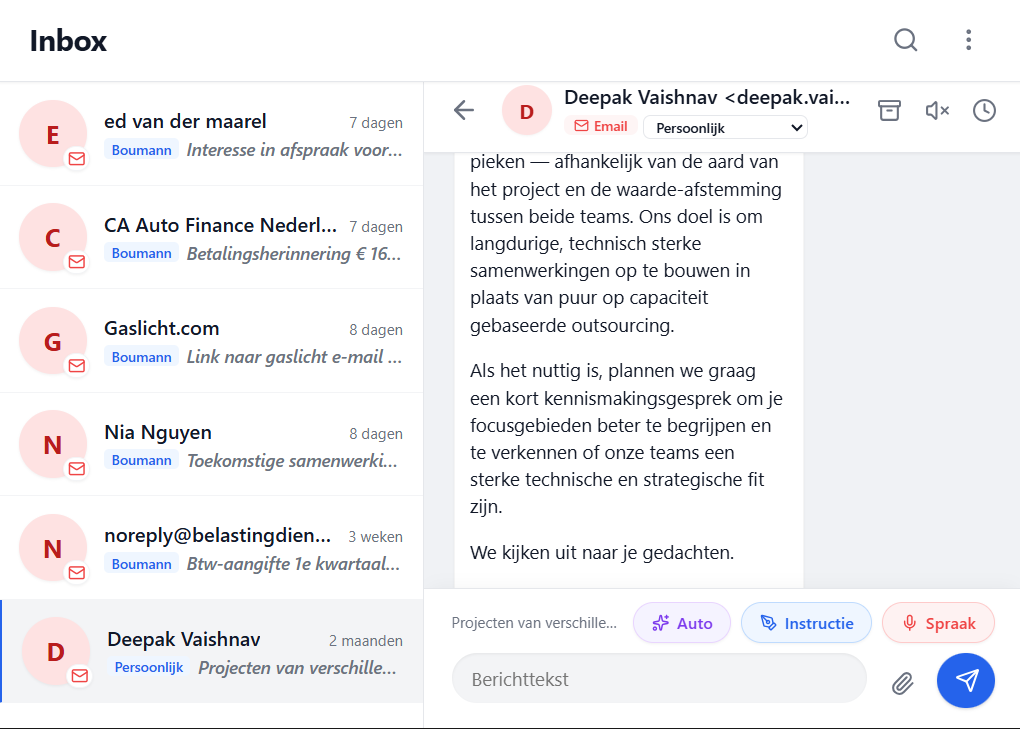Image resolution: width=1020 pixels, height=729 pixels.
Task: Open the Persoonlijk category dropdown
Action: (x=724, y=127)
